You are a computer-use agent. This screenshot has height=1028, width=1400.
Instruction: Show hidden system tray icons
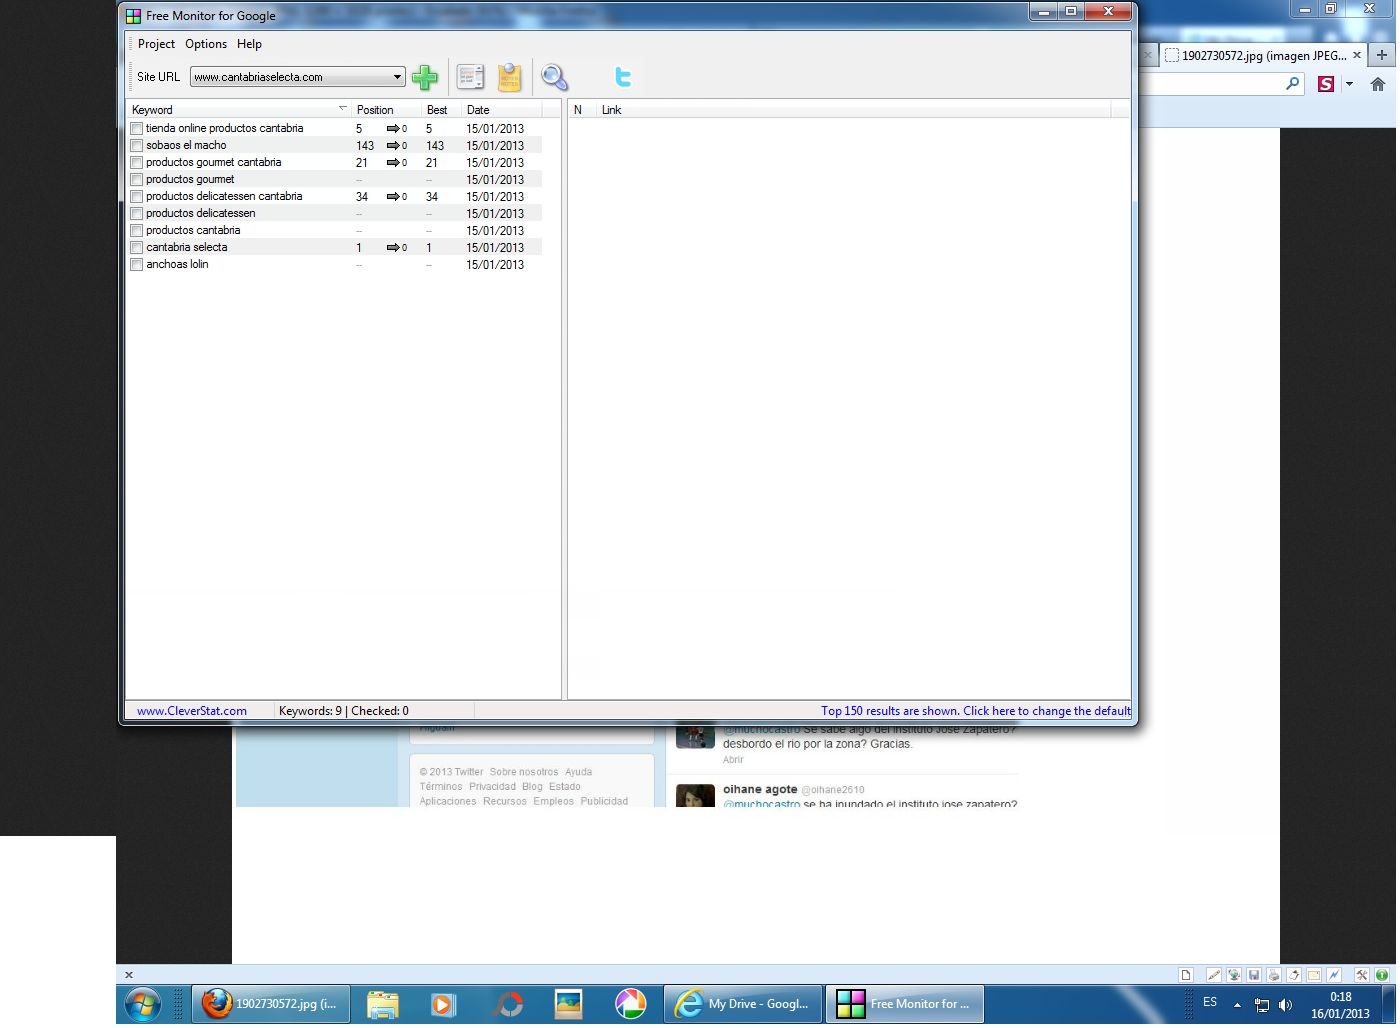(1237, 1005)
